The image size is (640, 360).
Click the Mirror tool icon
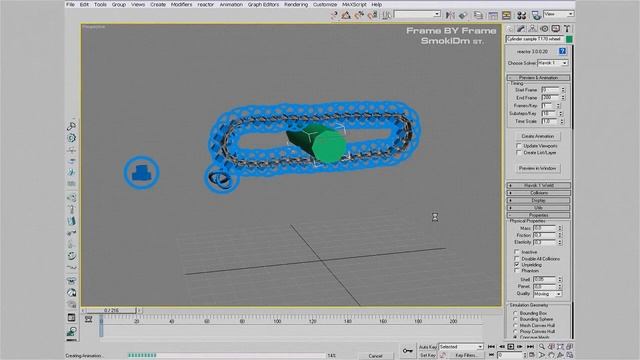450,15
